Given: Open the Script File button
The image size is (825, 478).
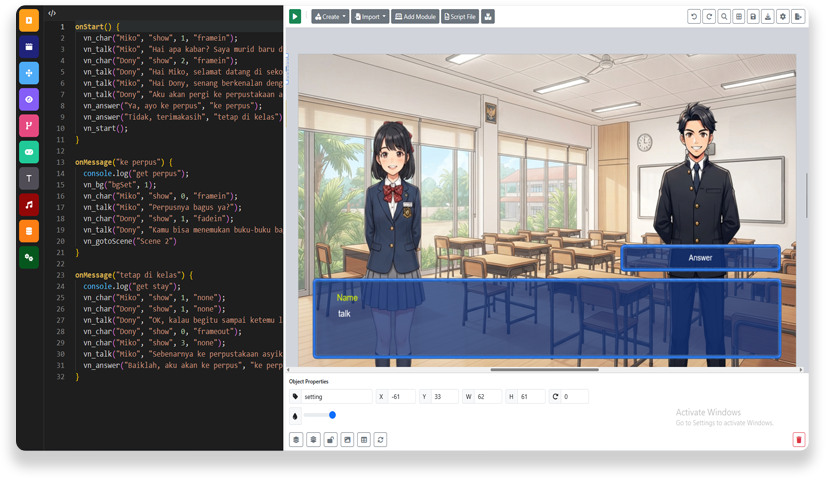Looking at the screenshot, I should (x=460, y=17).
